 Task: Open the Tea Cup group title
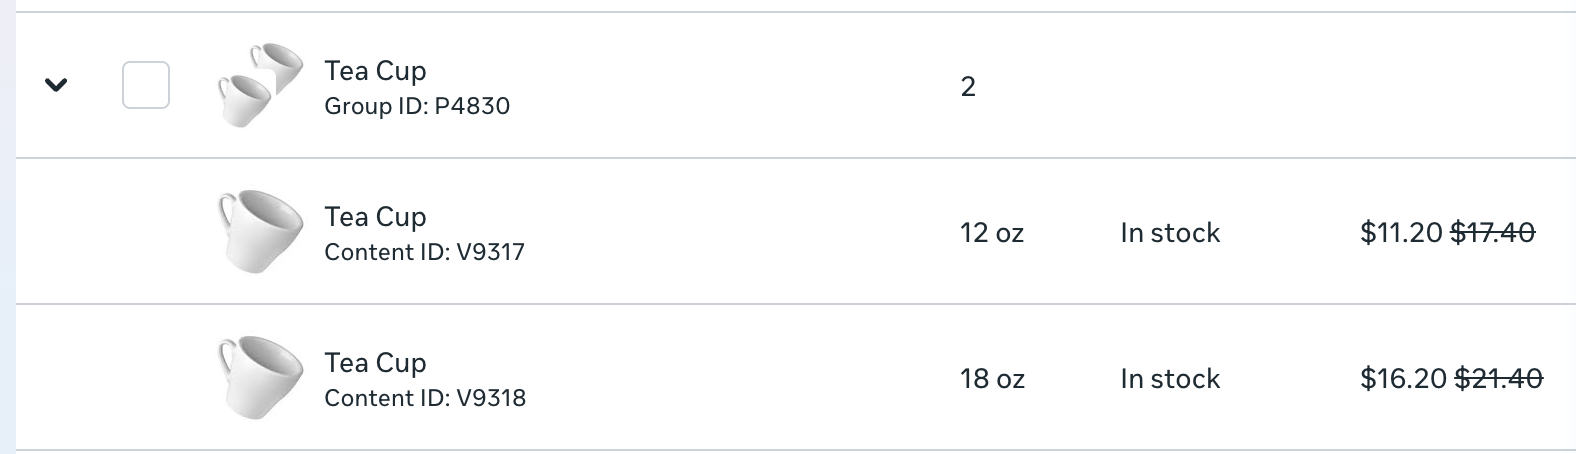coord(375,71)
